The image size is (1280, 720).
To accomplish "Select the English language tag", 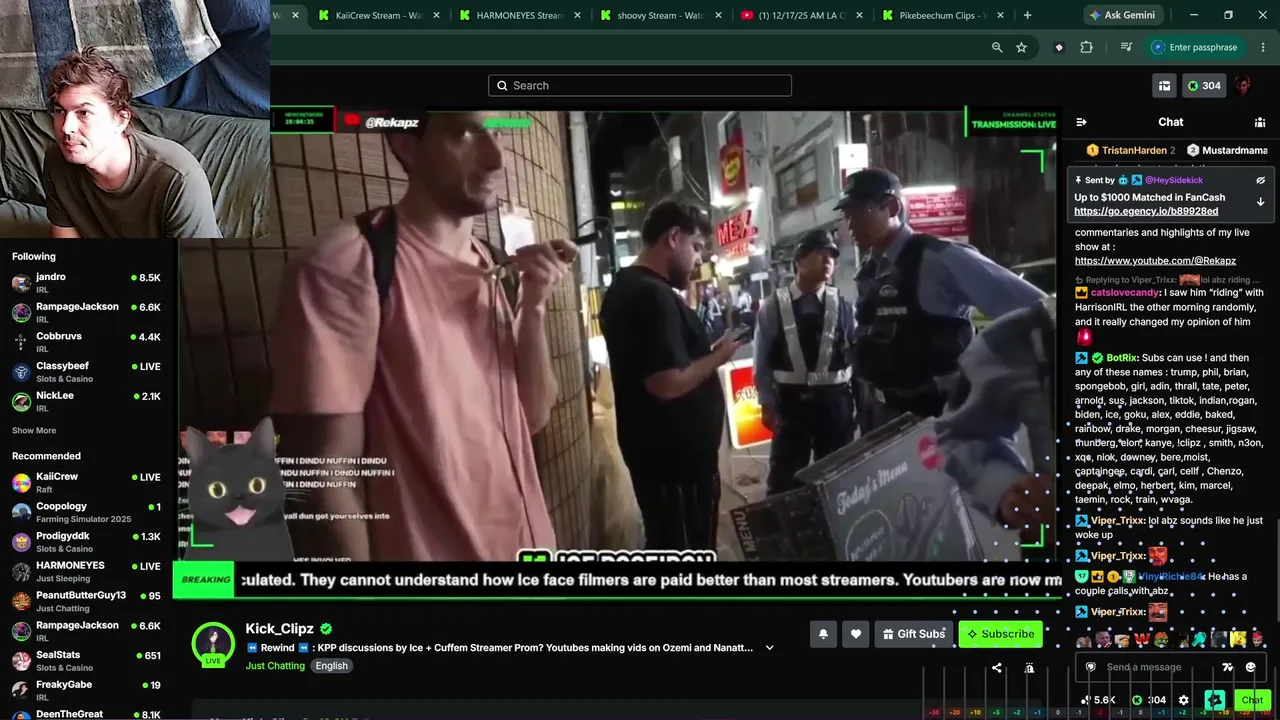I will [x=332, y=666].
